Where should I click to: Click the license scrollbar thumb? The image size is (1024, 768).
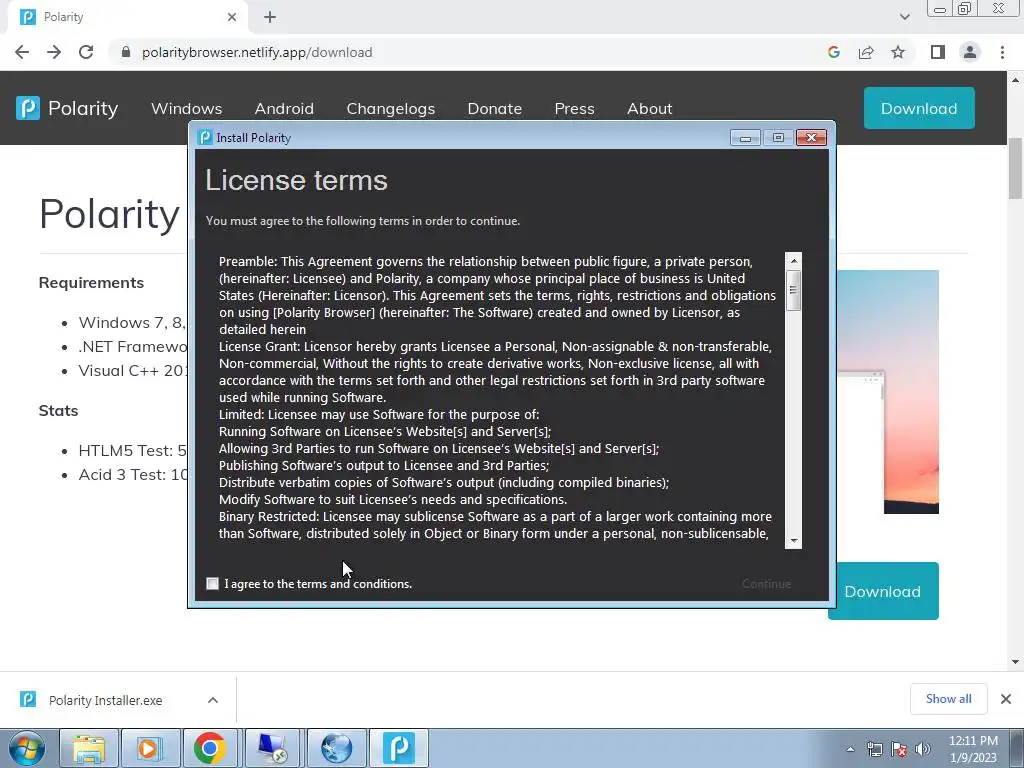click(x=793, y=289)
